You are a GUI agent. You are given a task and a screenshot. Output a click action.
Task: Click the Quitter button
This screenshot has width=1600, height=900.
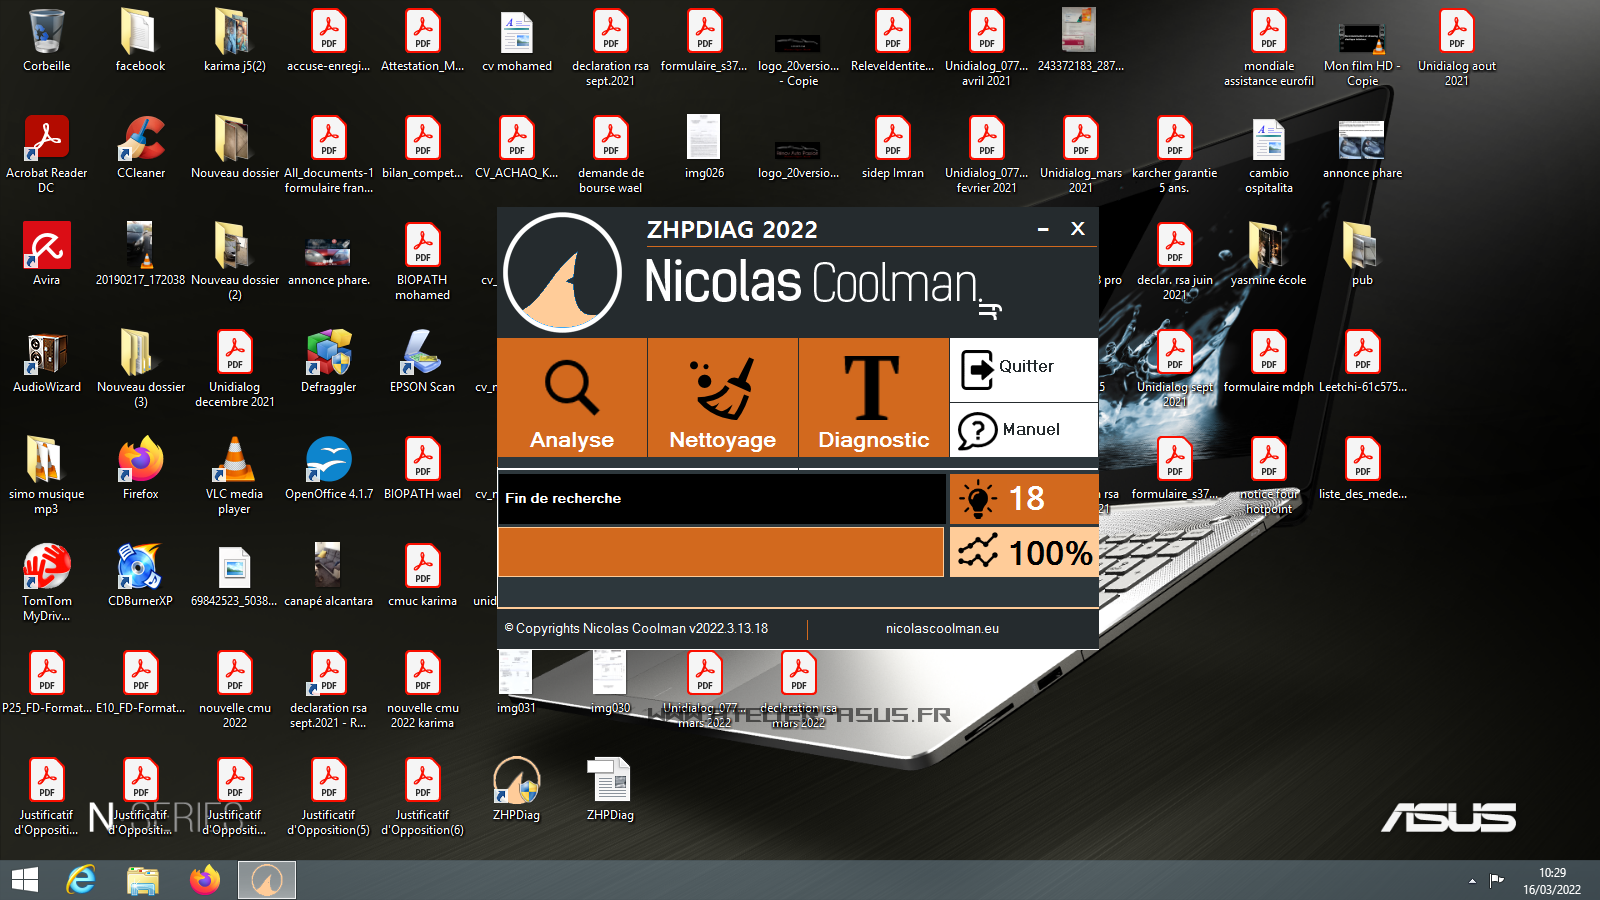pos(1023,369)
